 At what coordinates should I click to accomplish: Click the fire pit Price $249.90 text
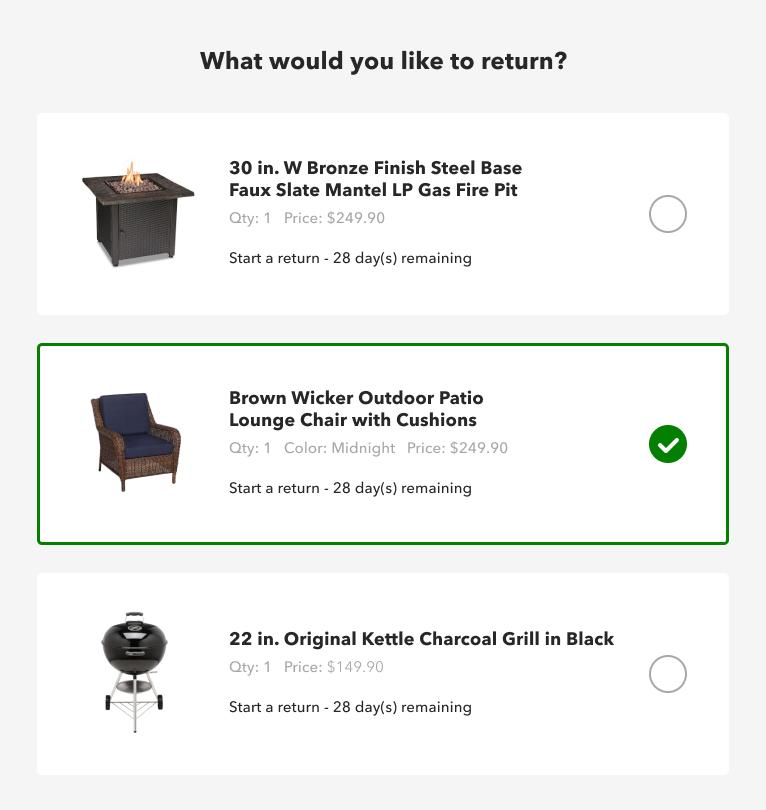pyautogui.click(x=334, y=218)
